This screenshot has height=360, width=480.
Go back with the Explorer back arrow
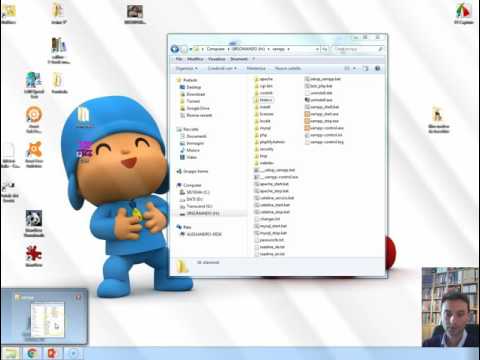point(175,49)
